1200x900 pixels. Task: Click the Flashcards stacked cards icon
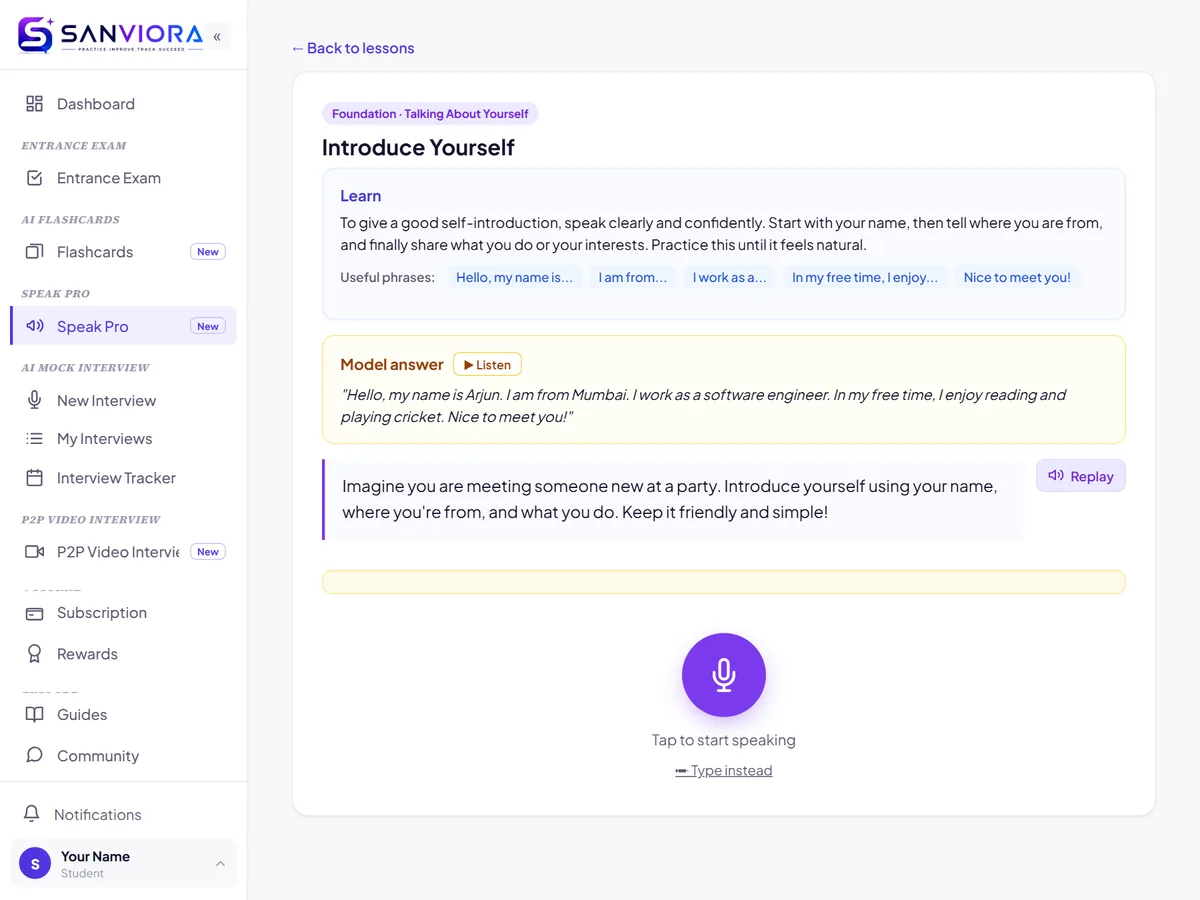[x=35, y=252]
